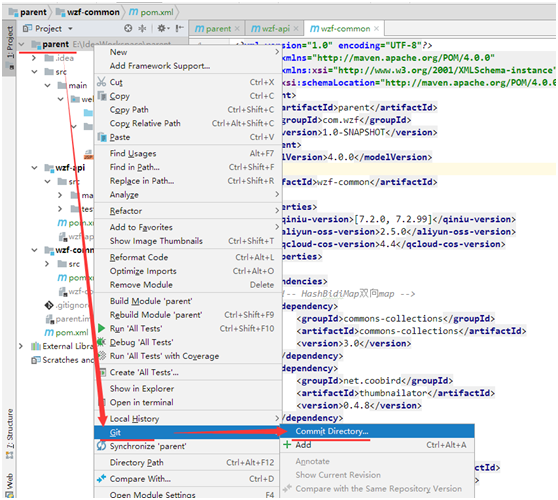This screenshot has width=558, height=500.
Task: Collapse the main folder
Action: (x=47, y=85)
